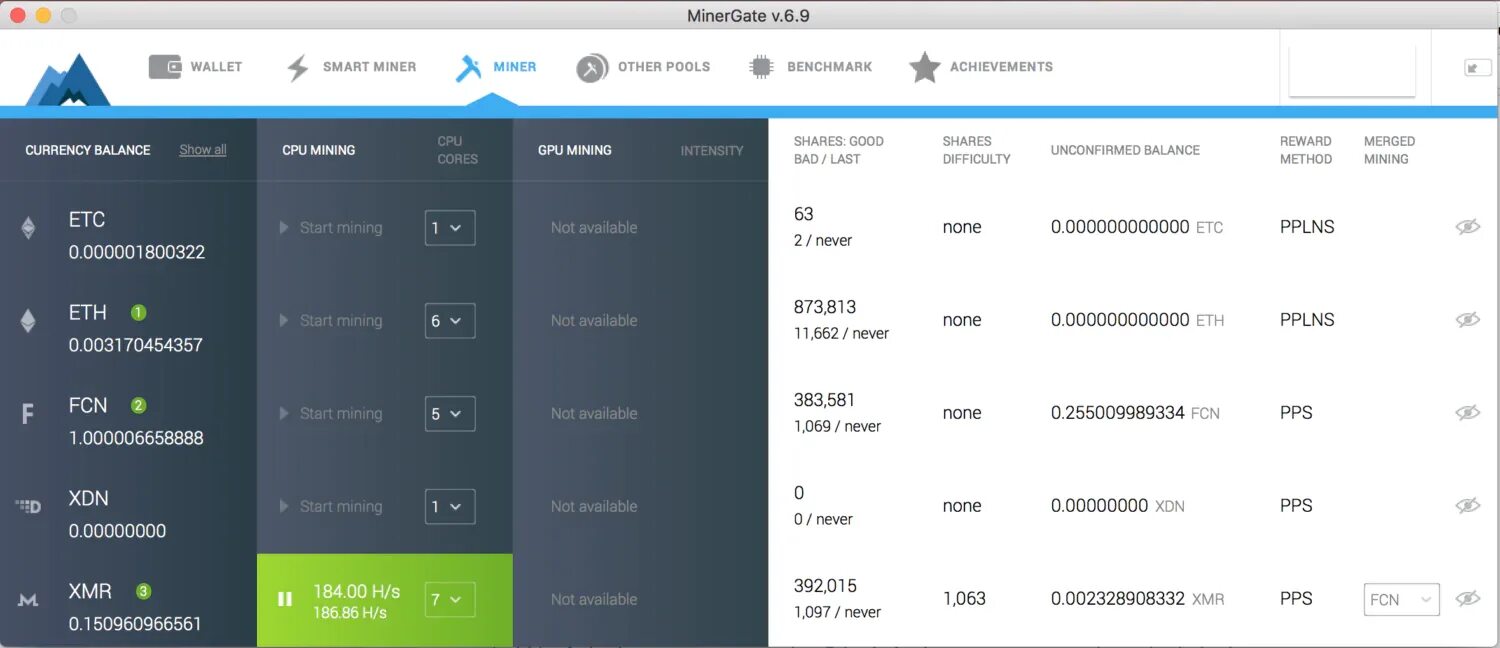Click the Currency Balance column header
Screen dimensions: 1500x648
click(x=88, y=150)
